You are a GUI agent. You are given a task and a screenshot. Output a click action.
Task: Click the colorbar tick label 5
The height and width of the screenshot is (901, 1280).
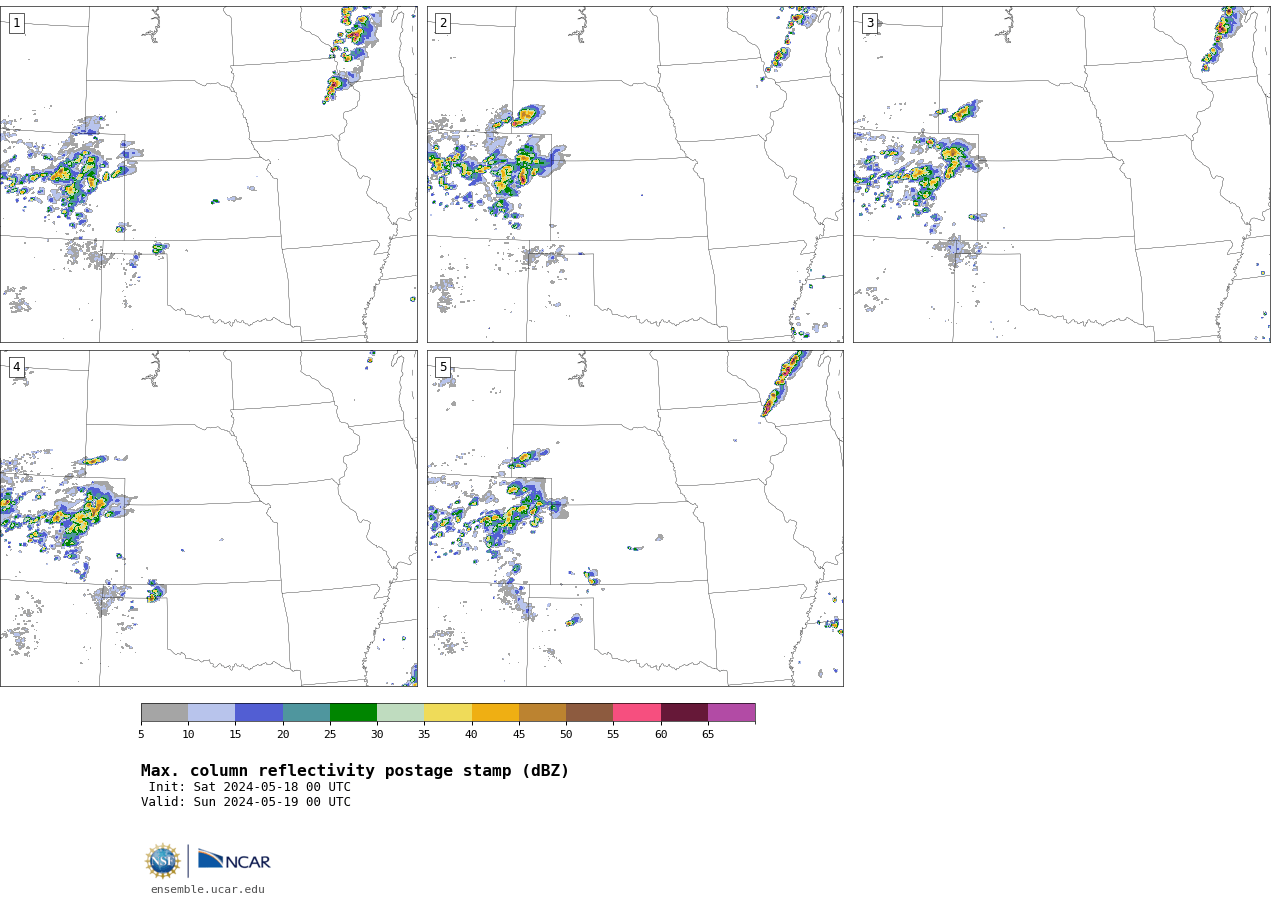pos(141,735)
